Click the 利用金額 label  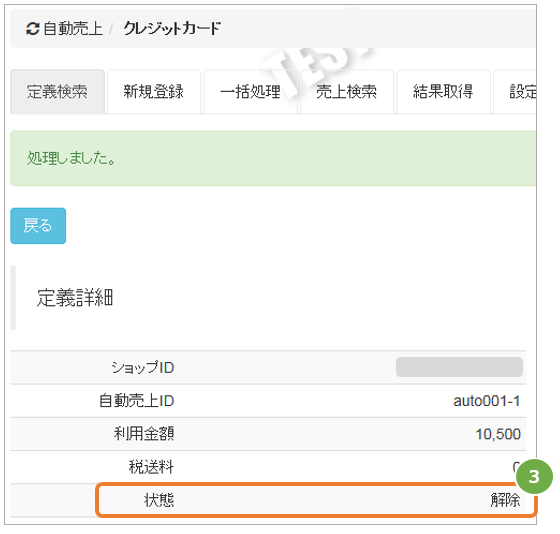coord(144,434)
